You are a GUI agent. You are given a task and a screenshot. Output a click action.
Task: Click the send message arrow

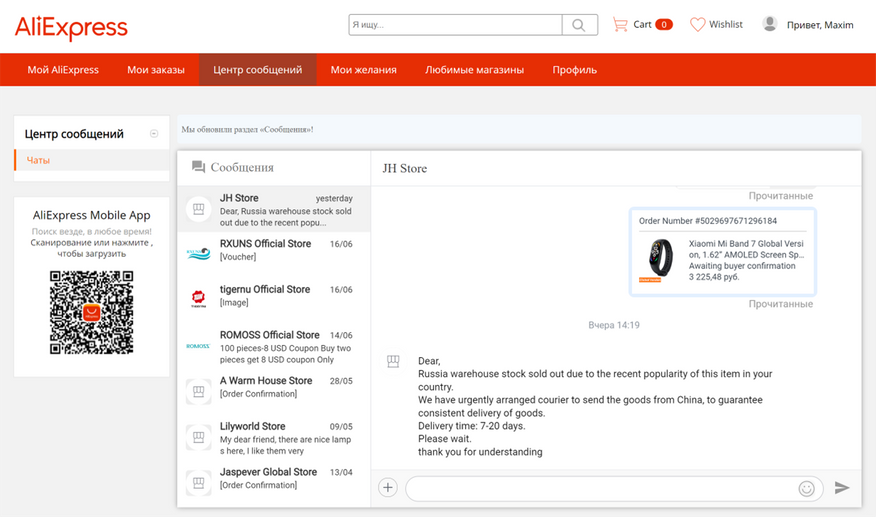tap(842, 487)
